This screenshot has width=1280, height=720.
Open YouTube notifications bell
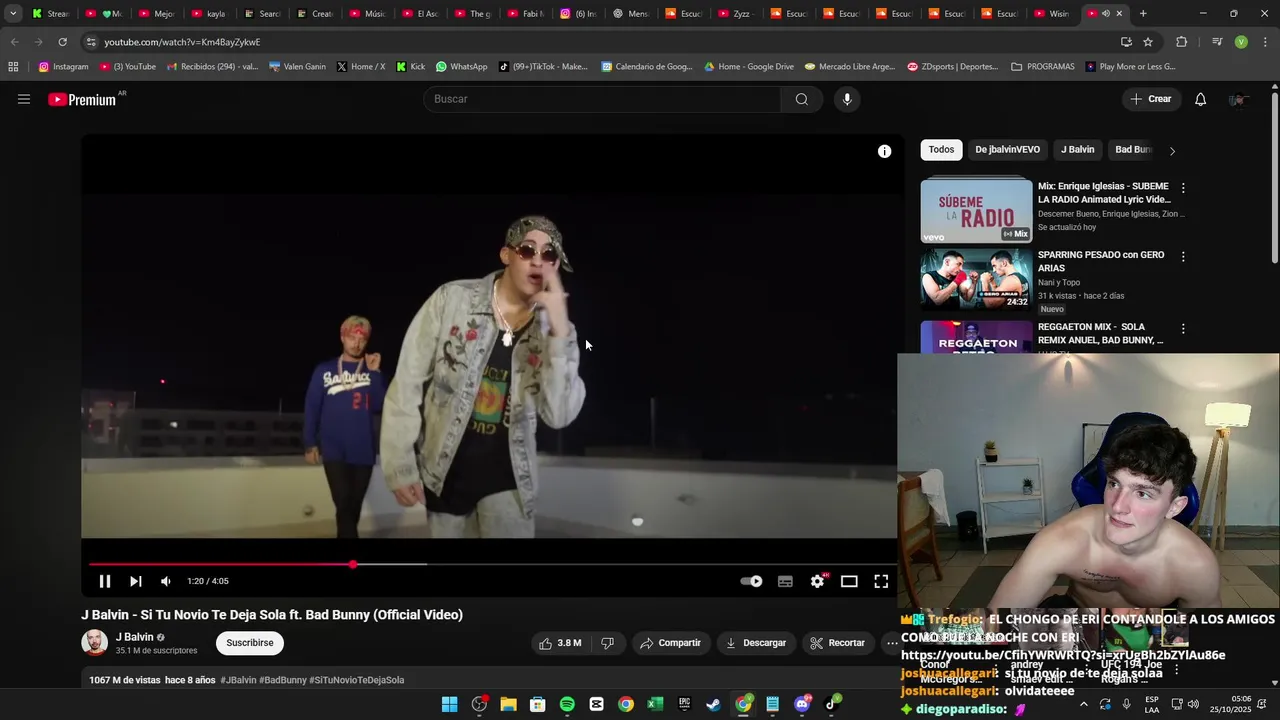[1201, 99]
